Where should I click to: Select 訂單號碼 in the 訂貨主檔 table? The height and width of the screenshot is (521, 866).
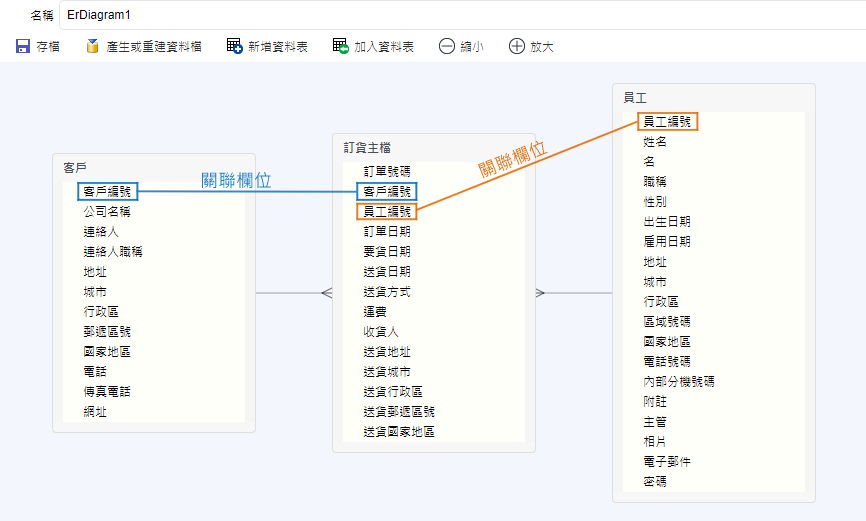[387, 171]
